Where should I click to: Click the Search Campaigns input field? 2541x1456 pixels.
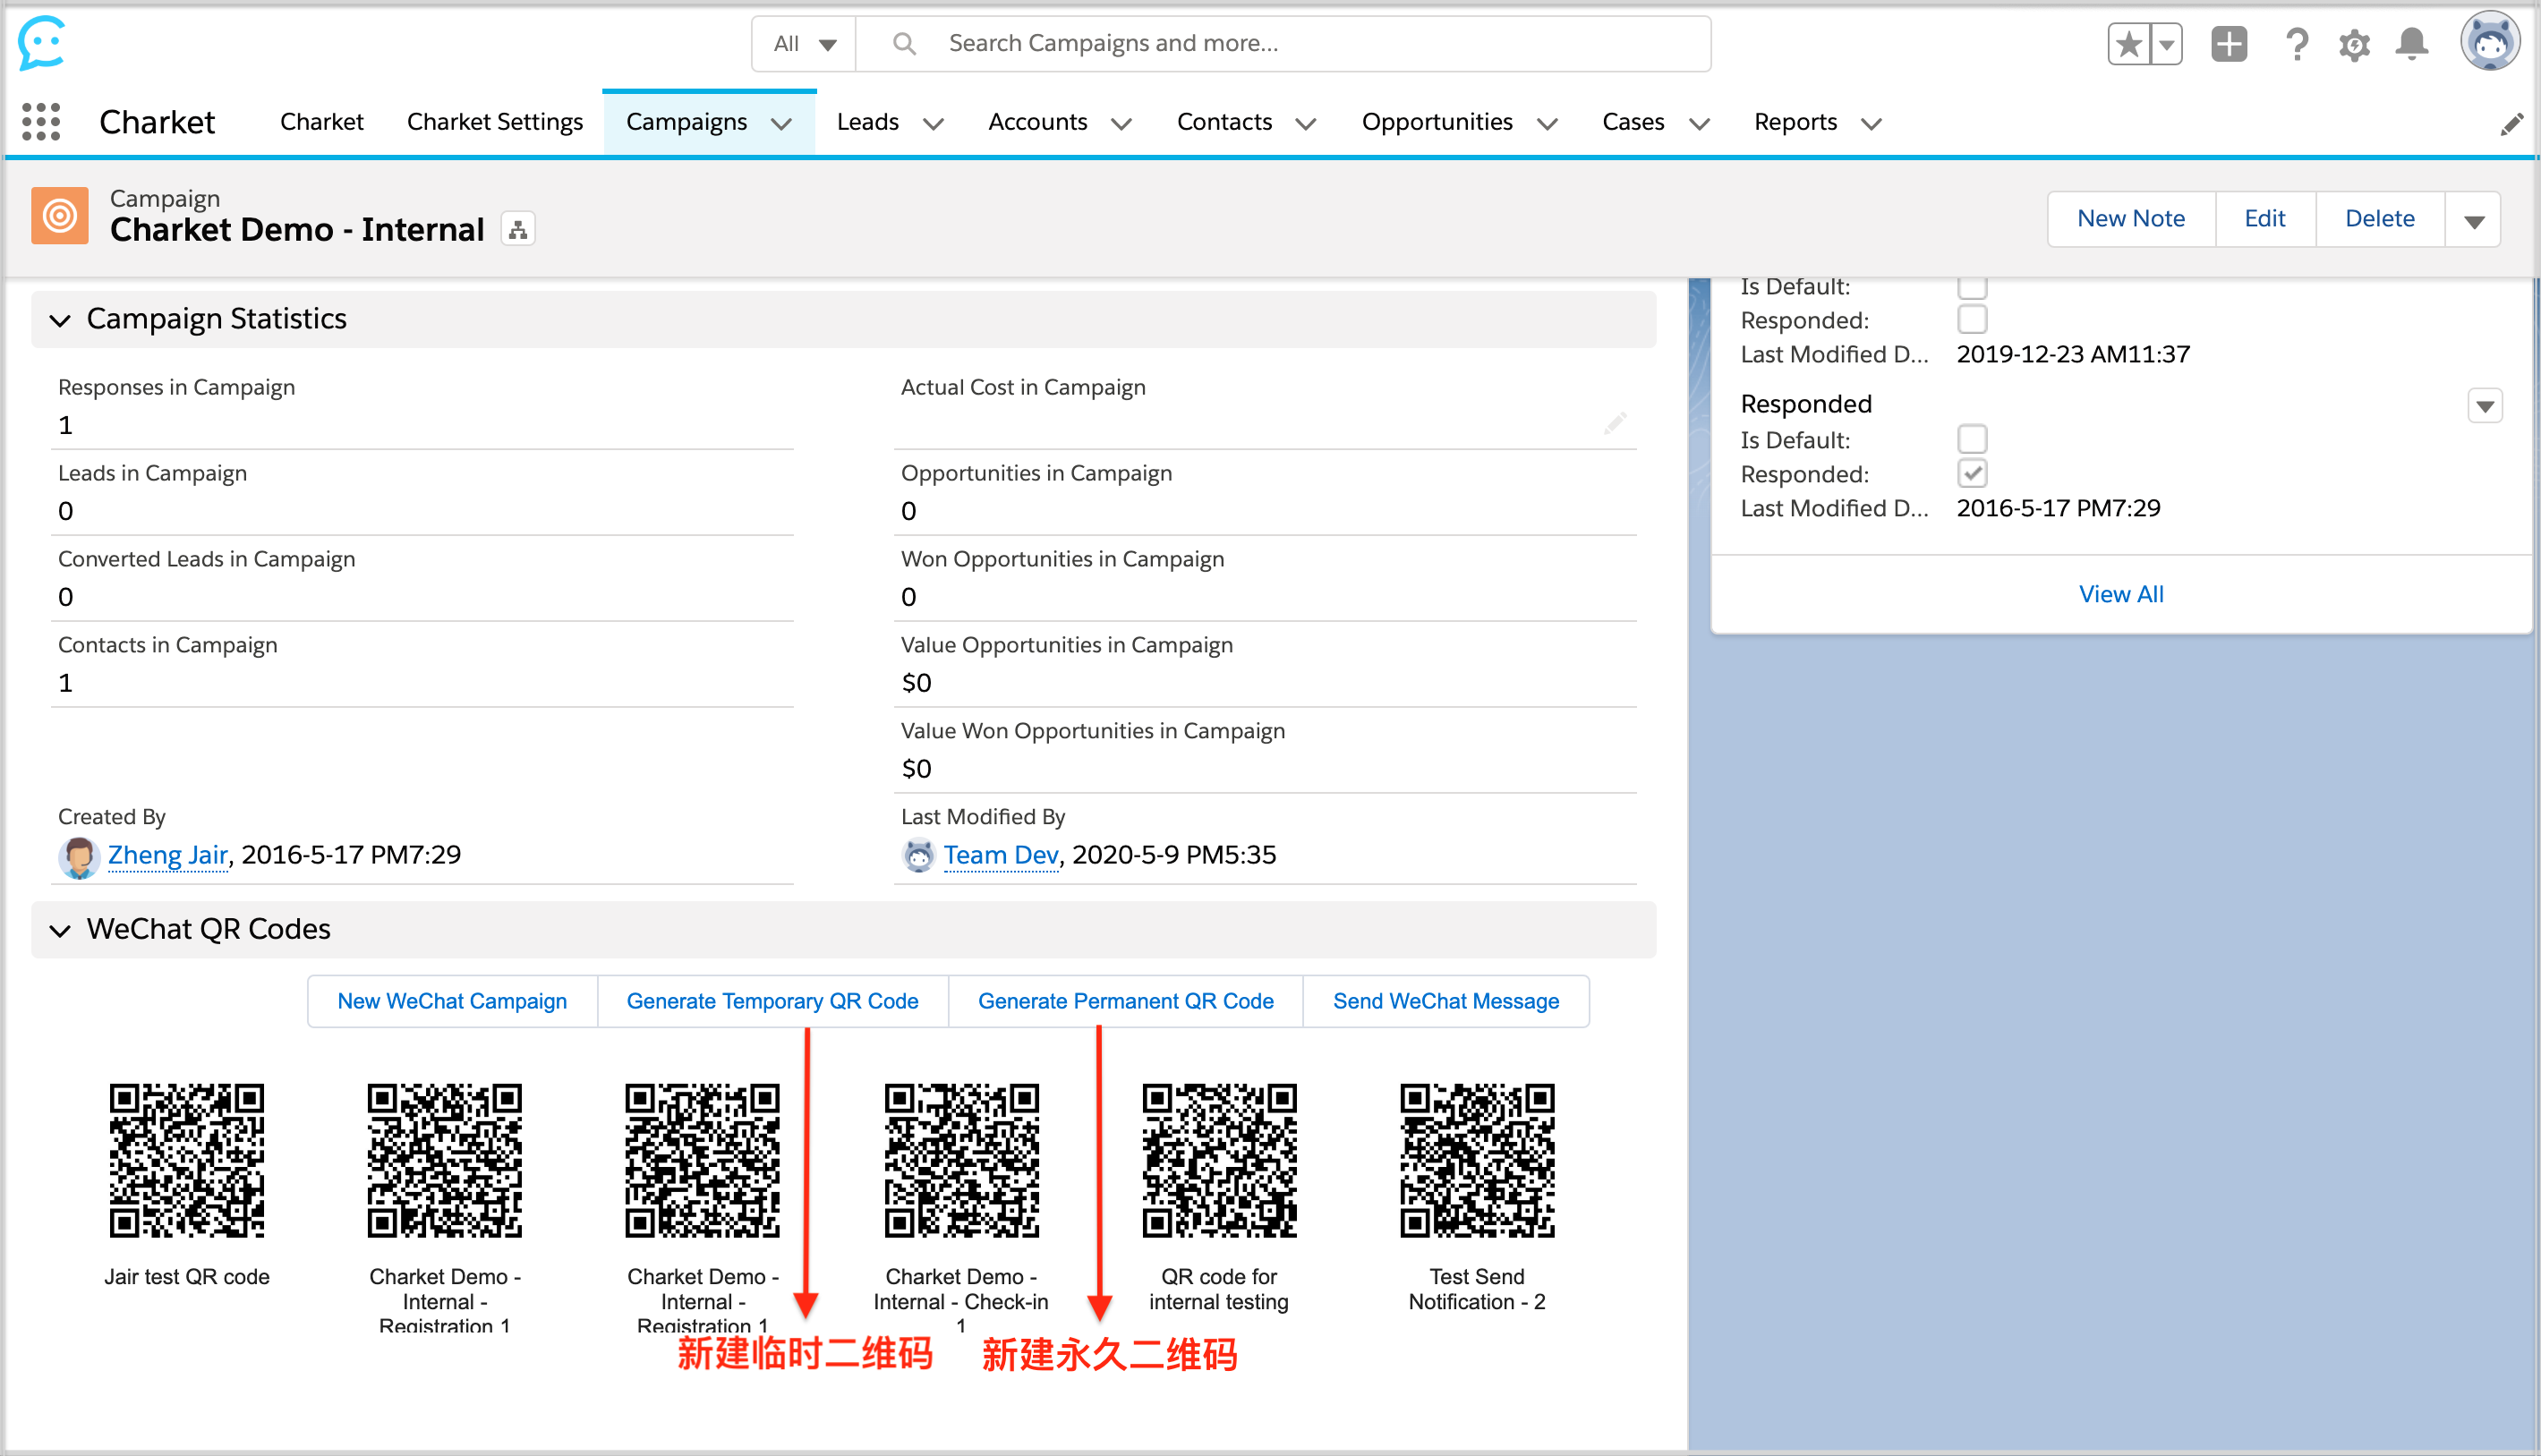(1283, 43)
